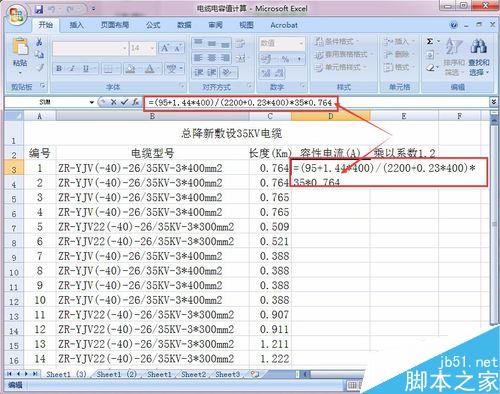Cancel formula entry with X icon

[x=113, y=102]
